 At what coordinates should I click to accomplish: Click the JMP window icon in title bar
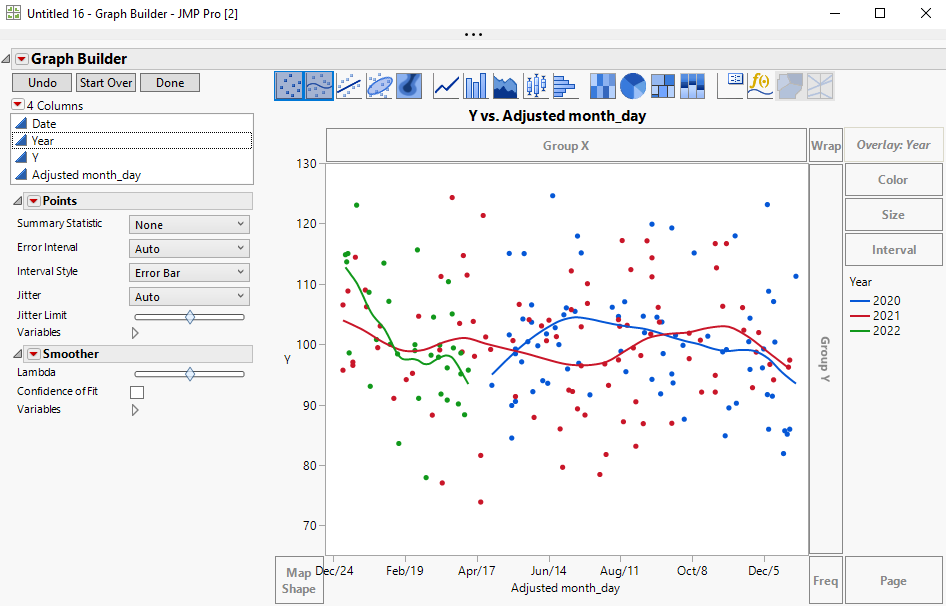[13, 13]
